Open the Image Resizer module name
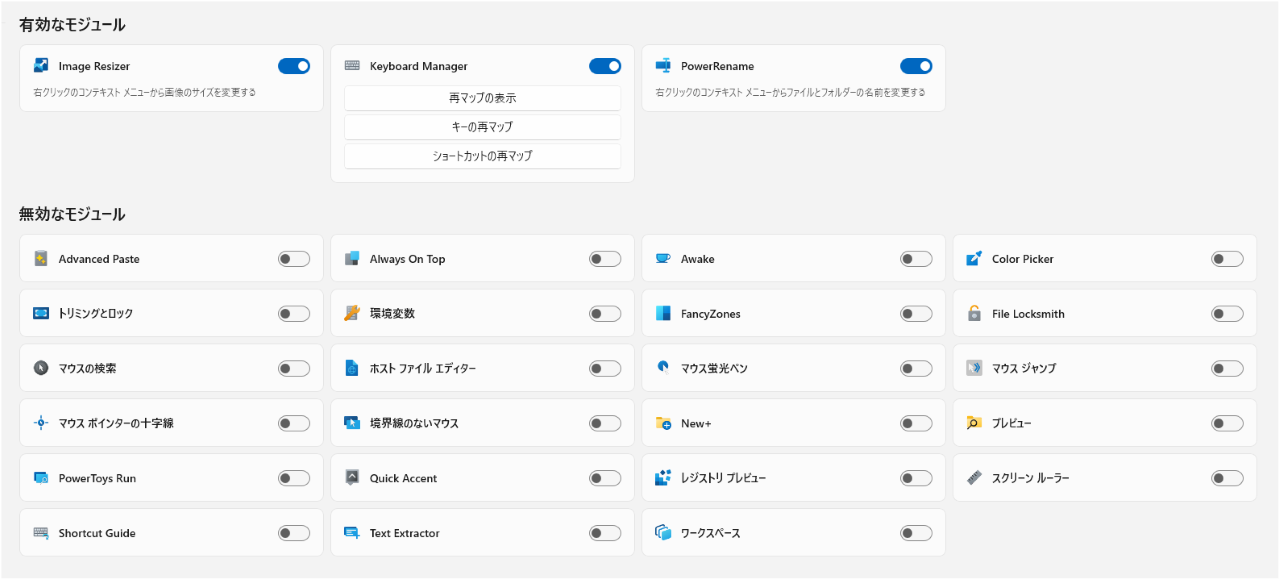The image size is (1280, 580). coord(94,66)
